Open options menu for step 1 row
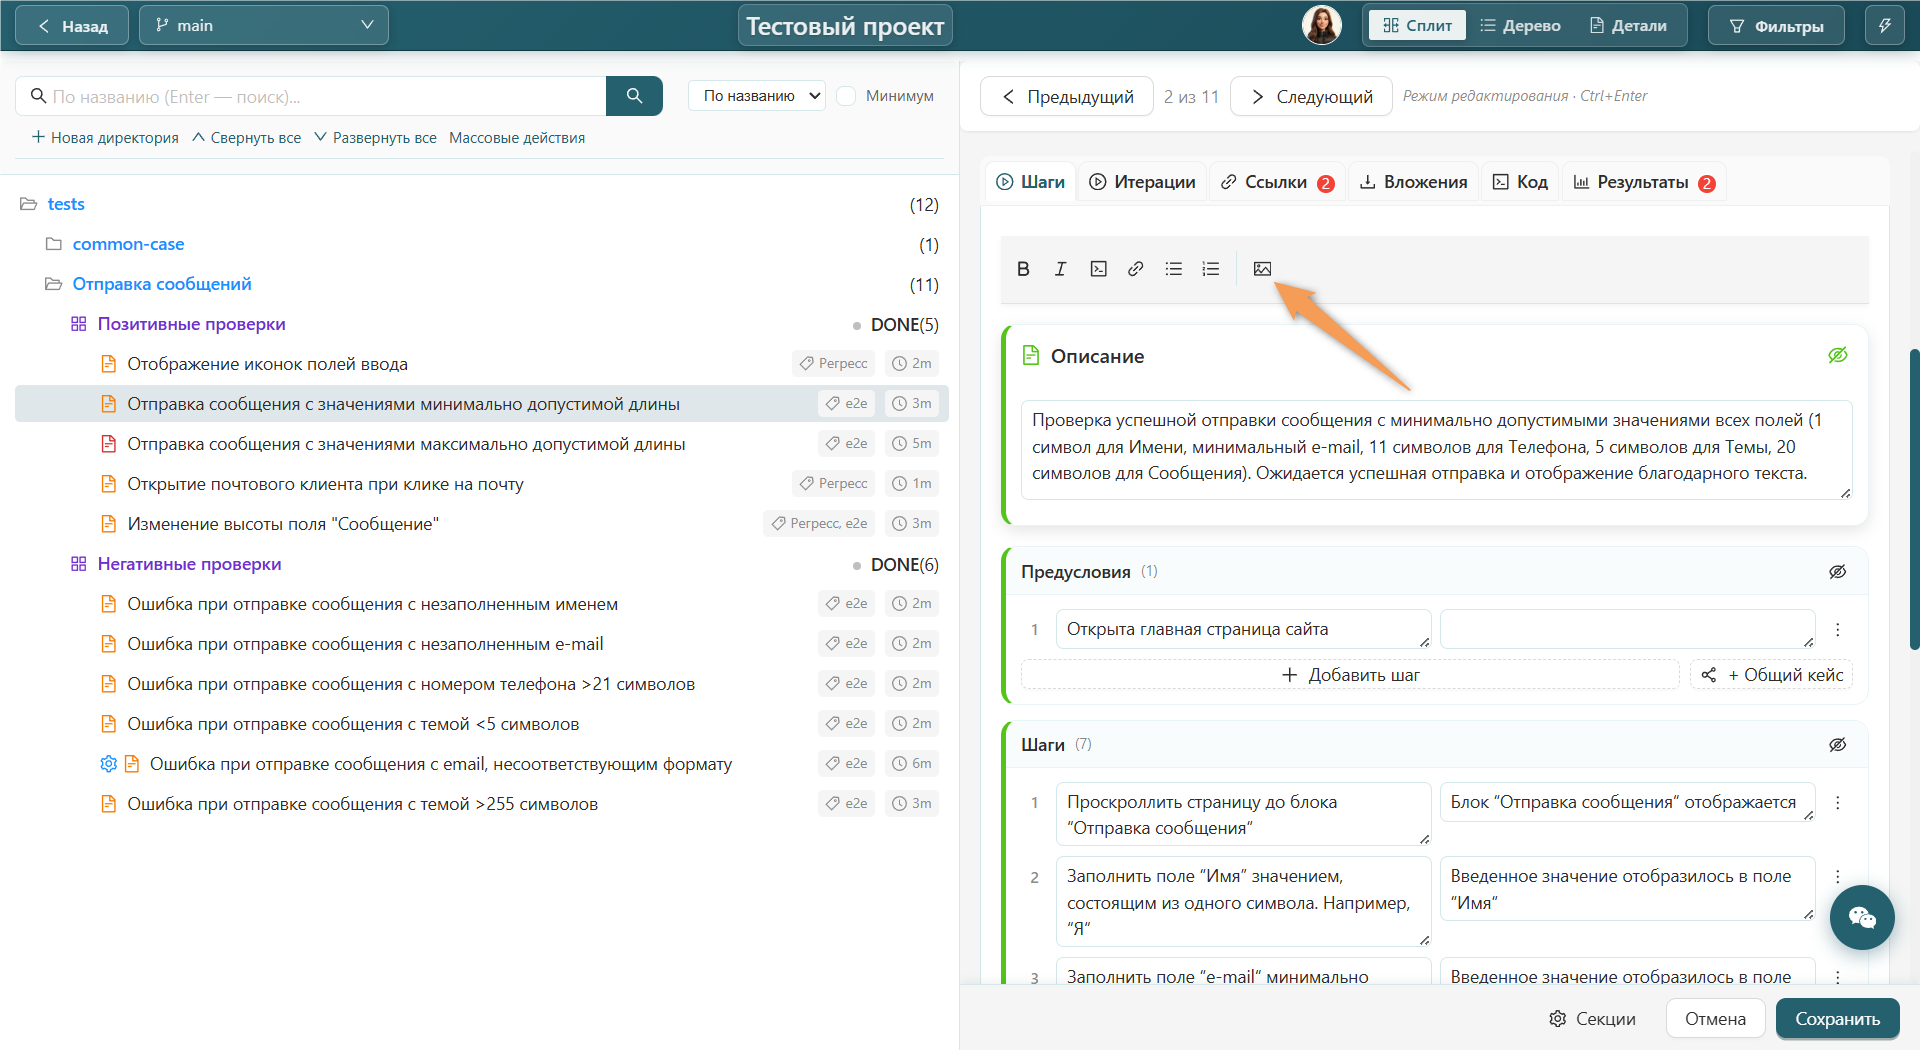The image size is (1920, 1050). tap(1837, 802)
